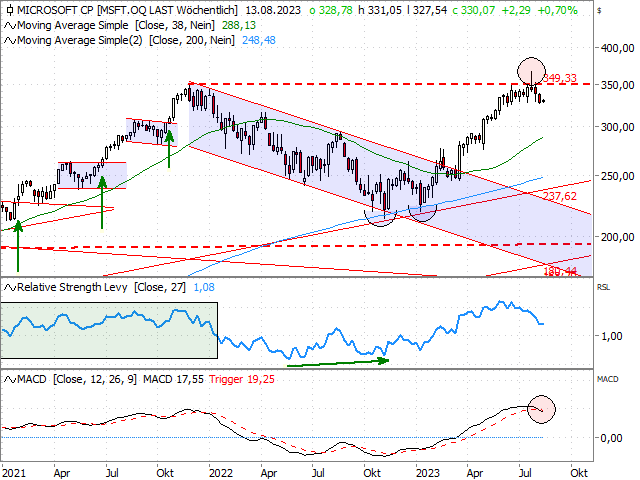Click the 2021 time axis label
The image size is (640, 480).
[14, 473]
